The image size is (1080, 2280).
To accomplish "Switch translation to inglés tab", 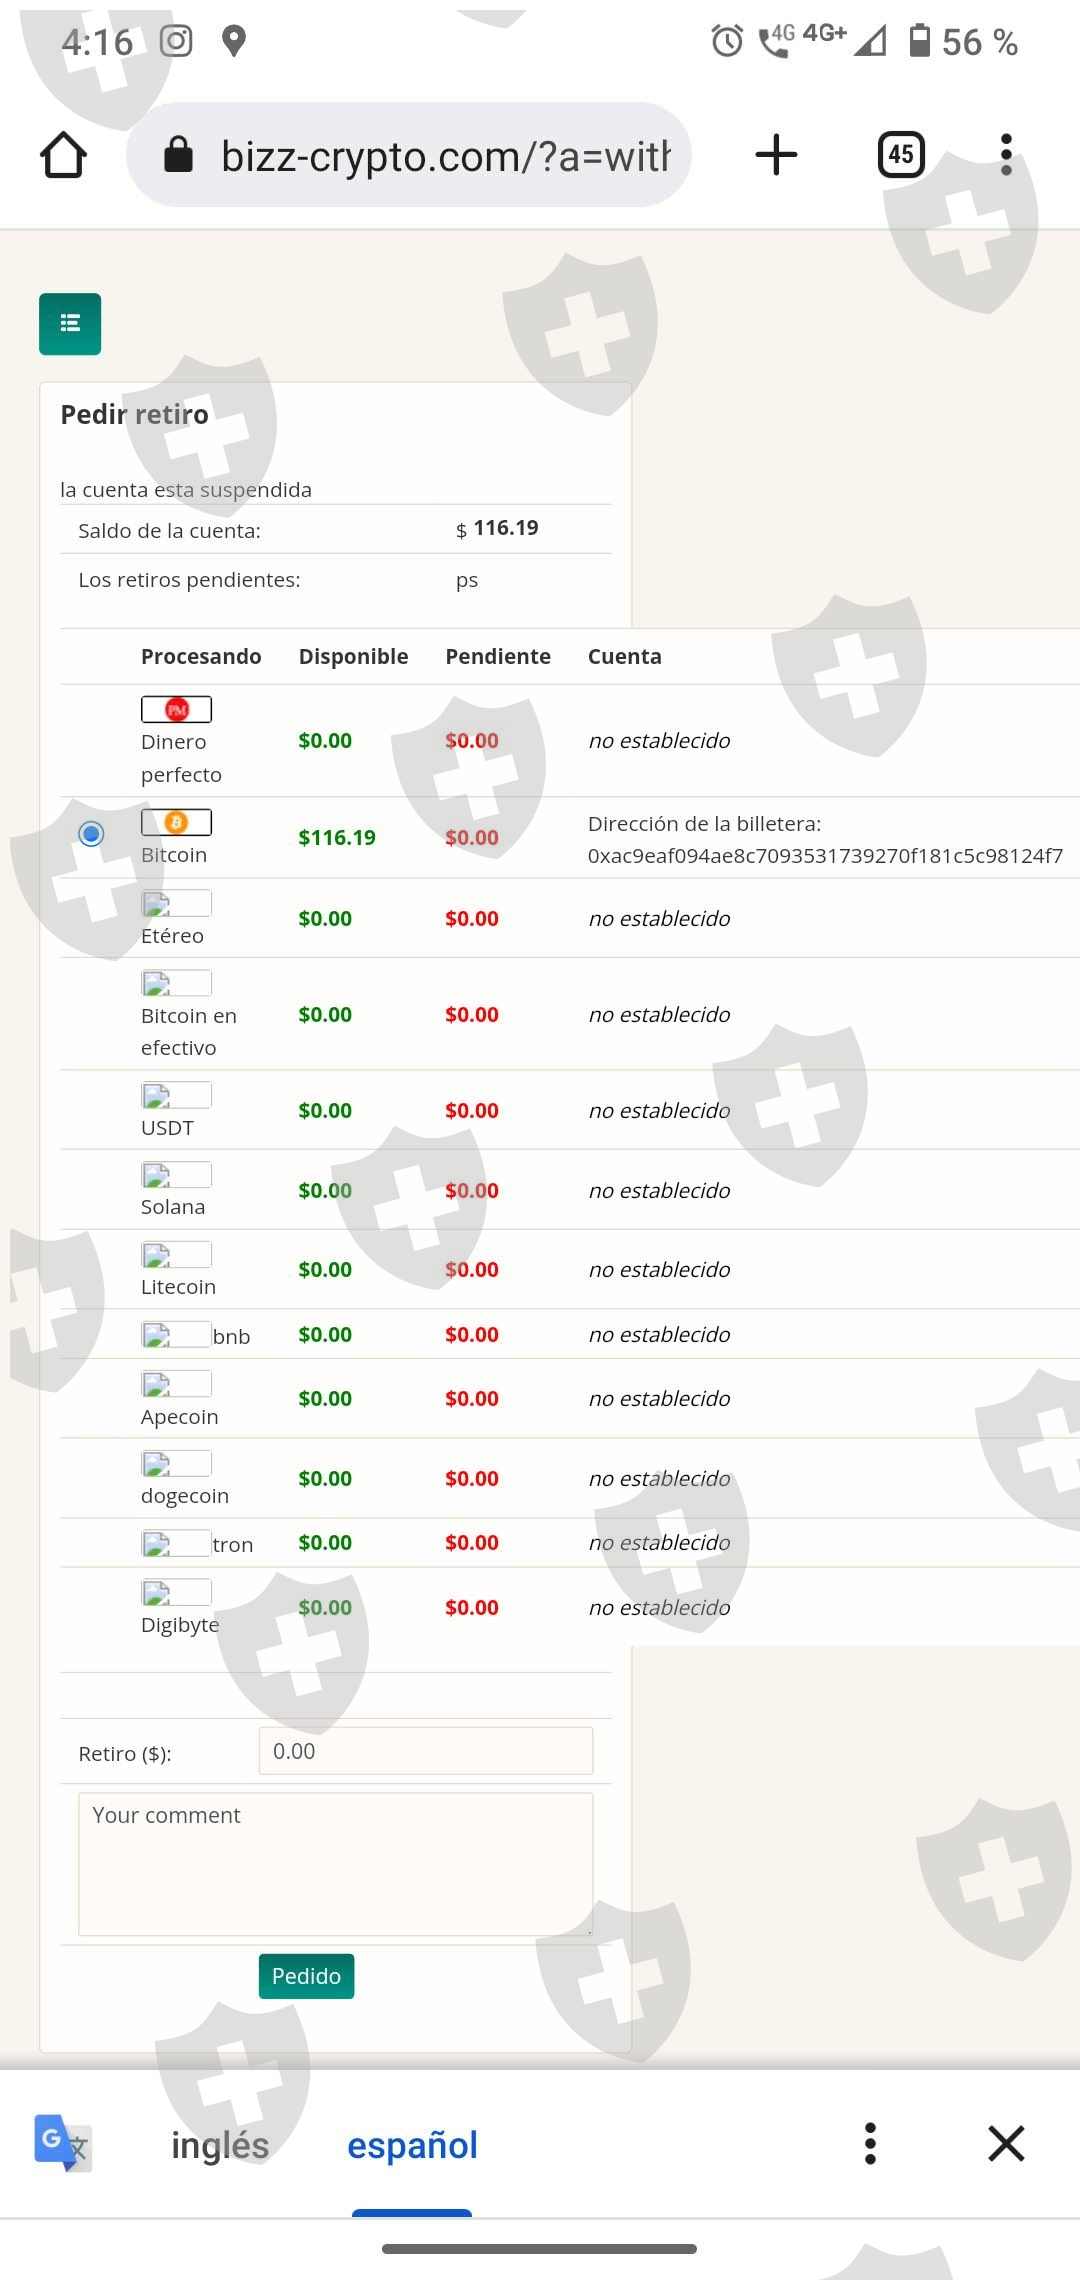I will click(x=220, y=2145).
